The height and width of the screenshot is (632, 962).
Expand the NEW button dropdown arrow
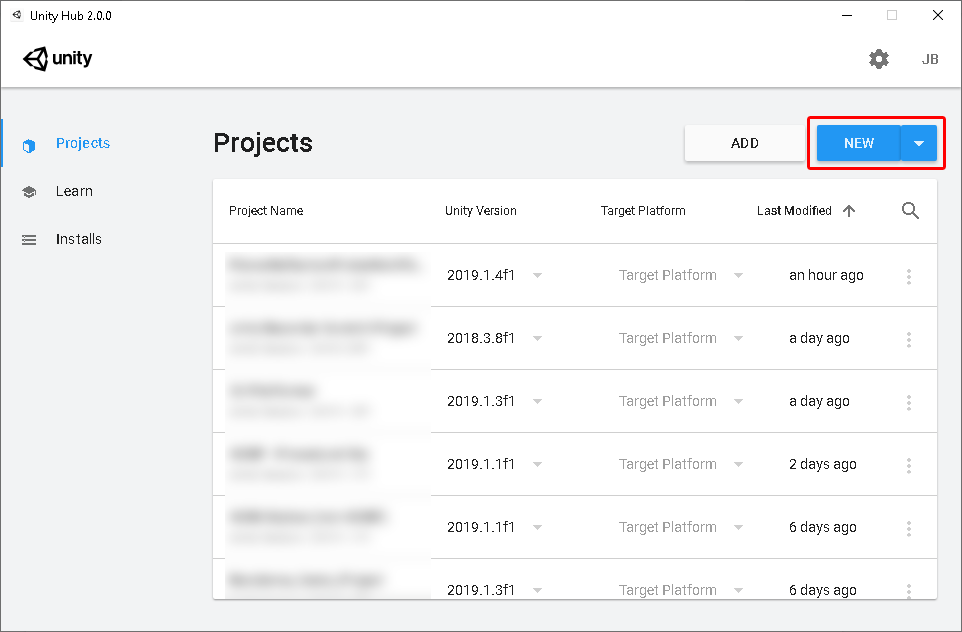click(x=918, y=143)
